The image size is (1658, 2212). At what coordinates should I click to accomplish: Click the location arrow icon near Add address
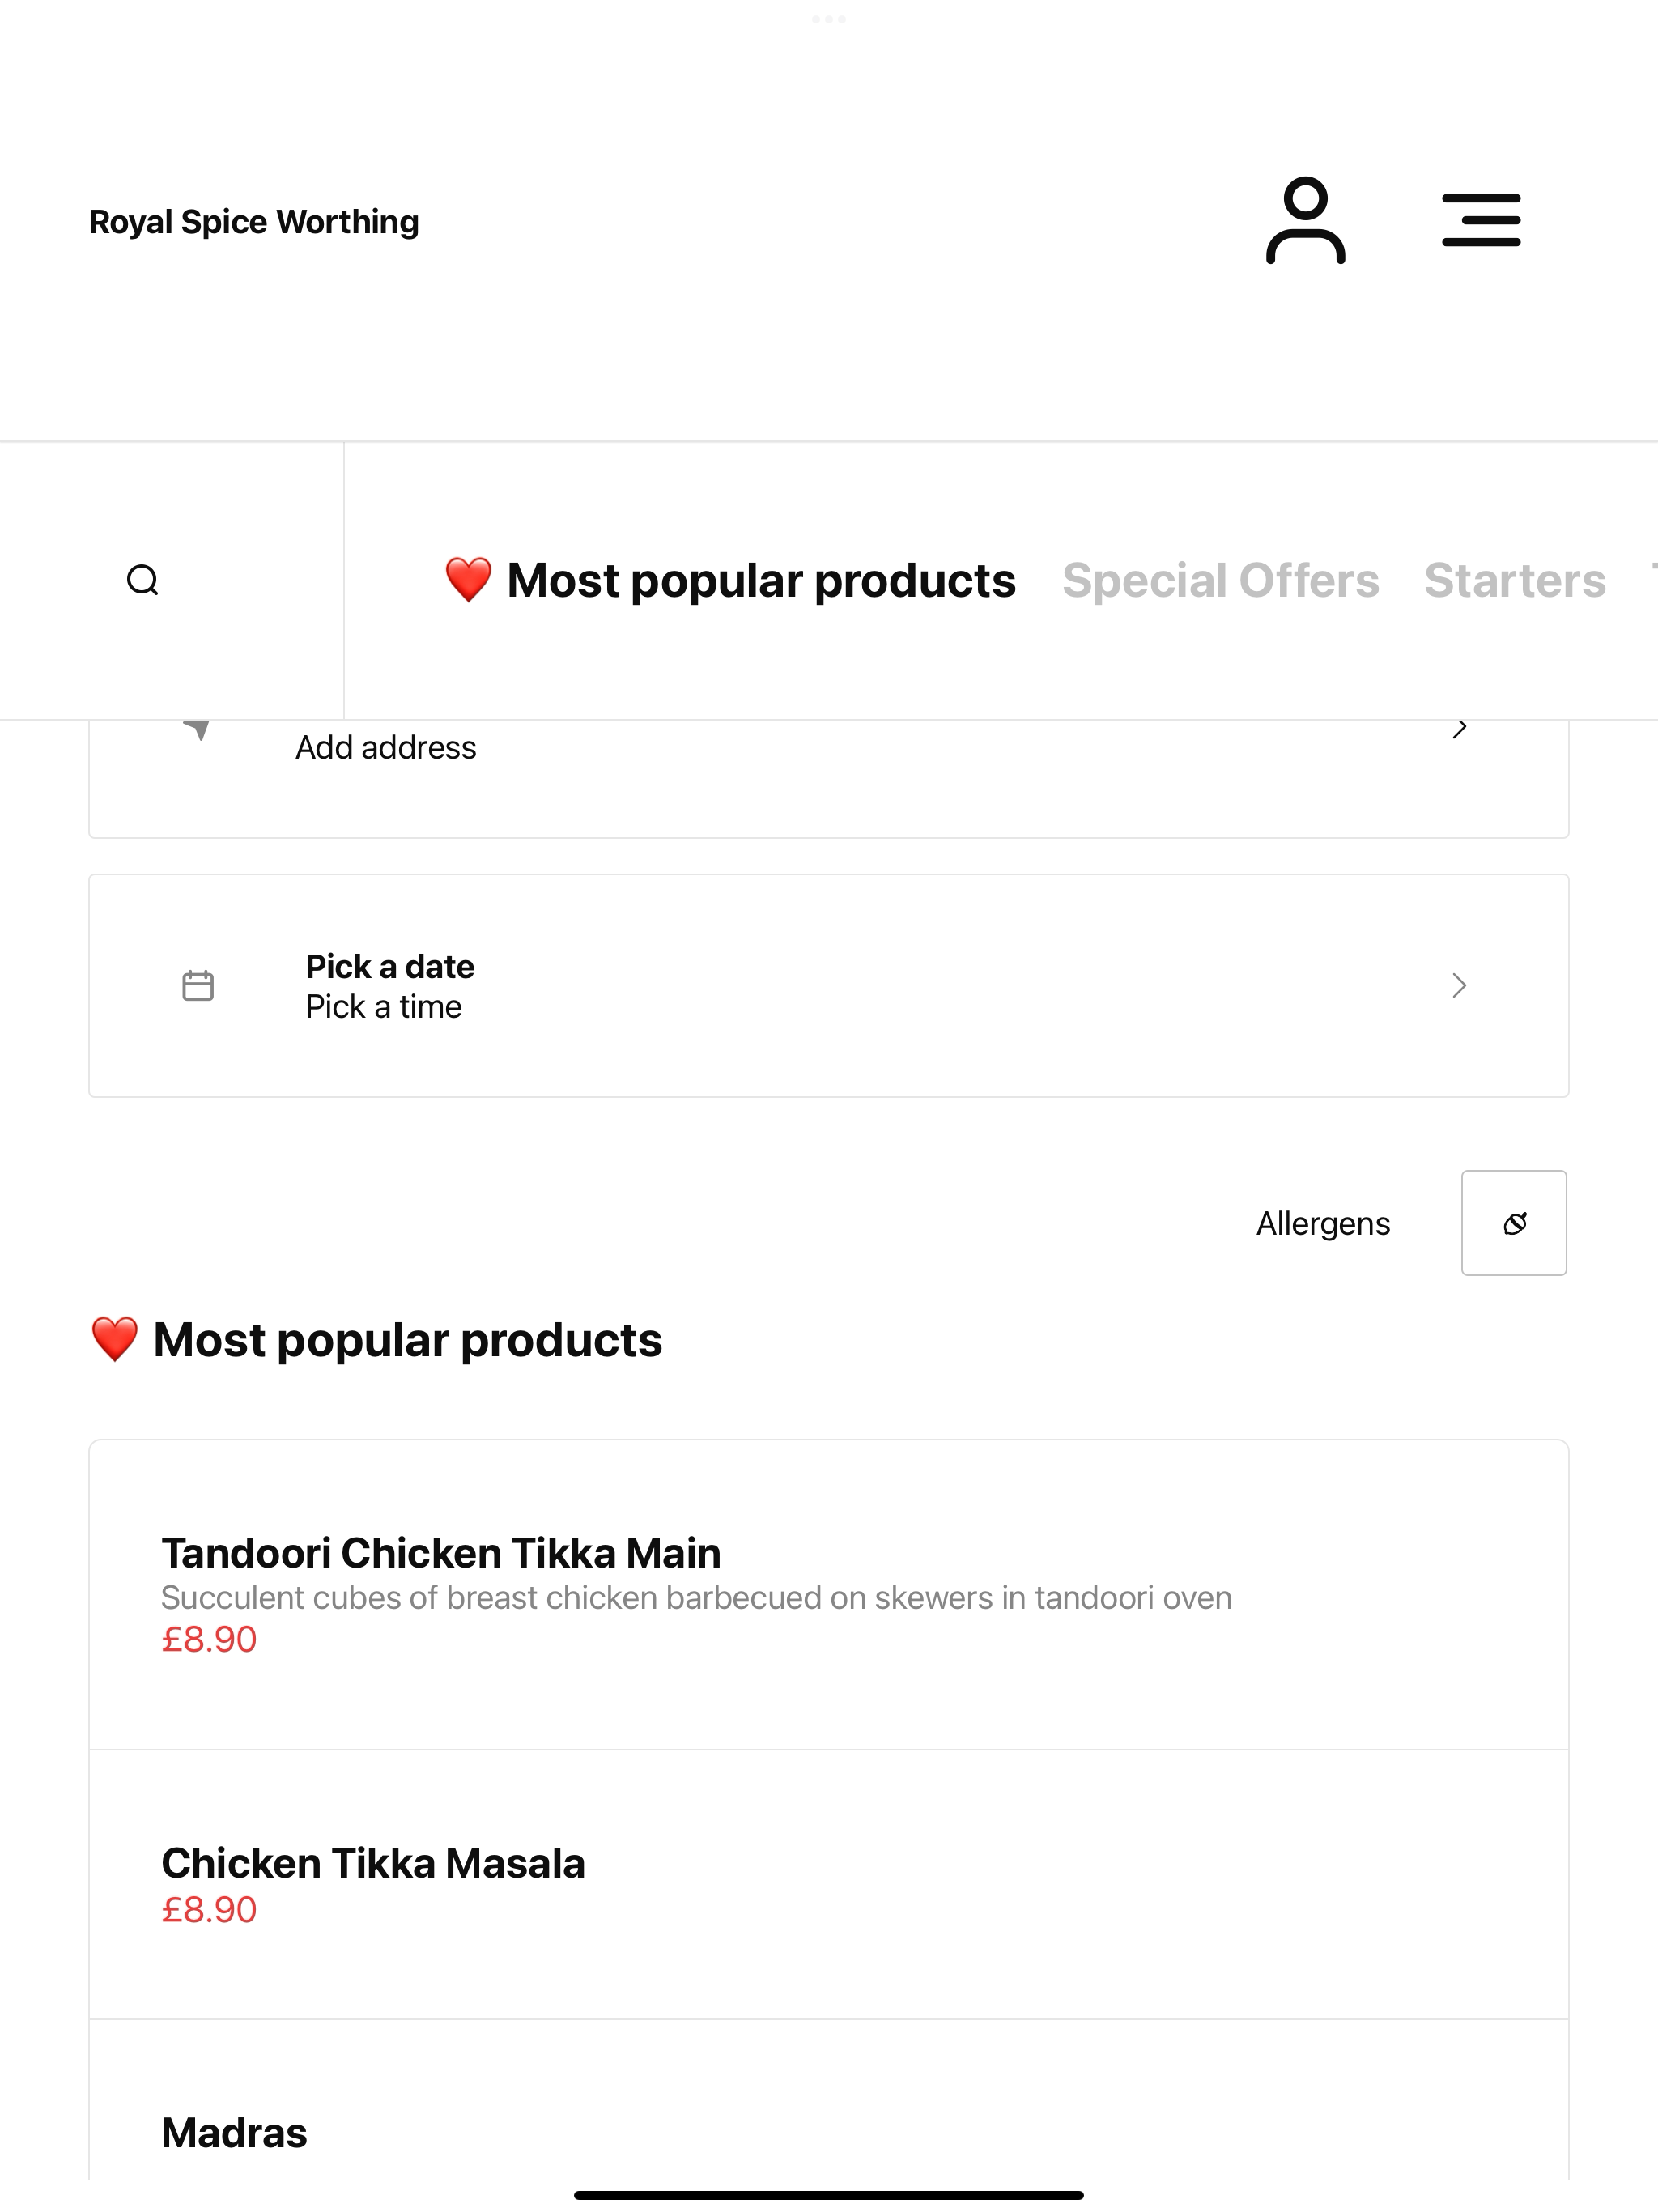198,729
